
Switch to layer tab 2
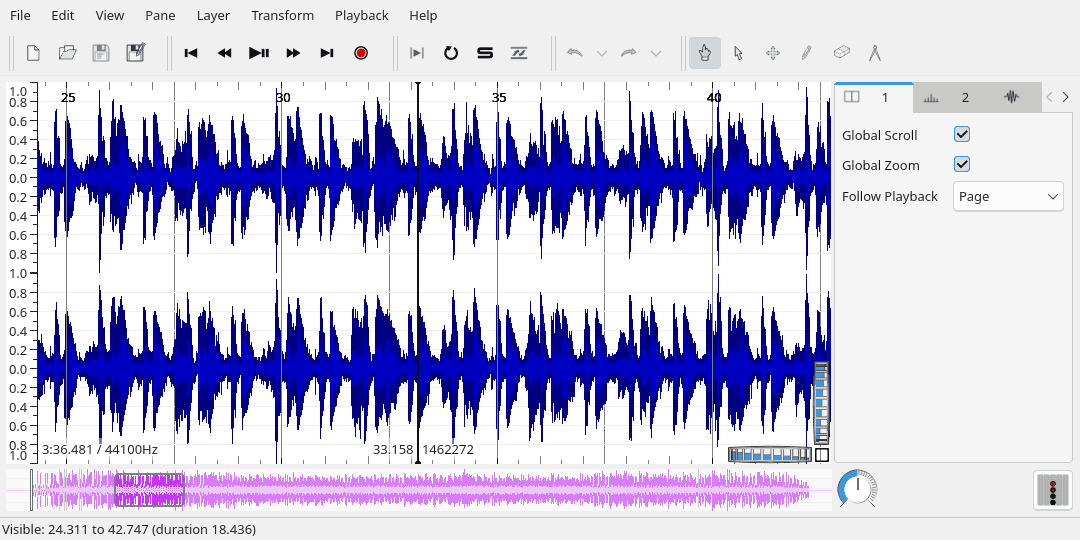953,97
